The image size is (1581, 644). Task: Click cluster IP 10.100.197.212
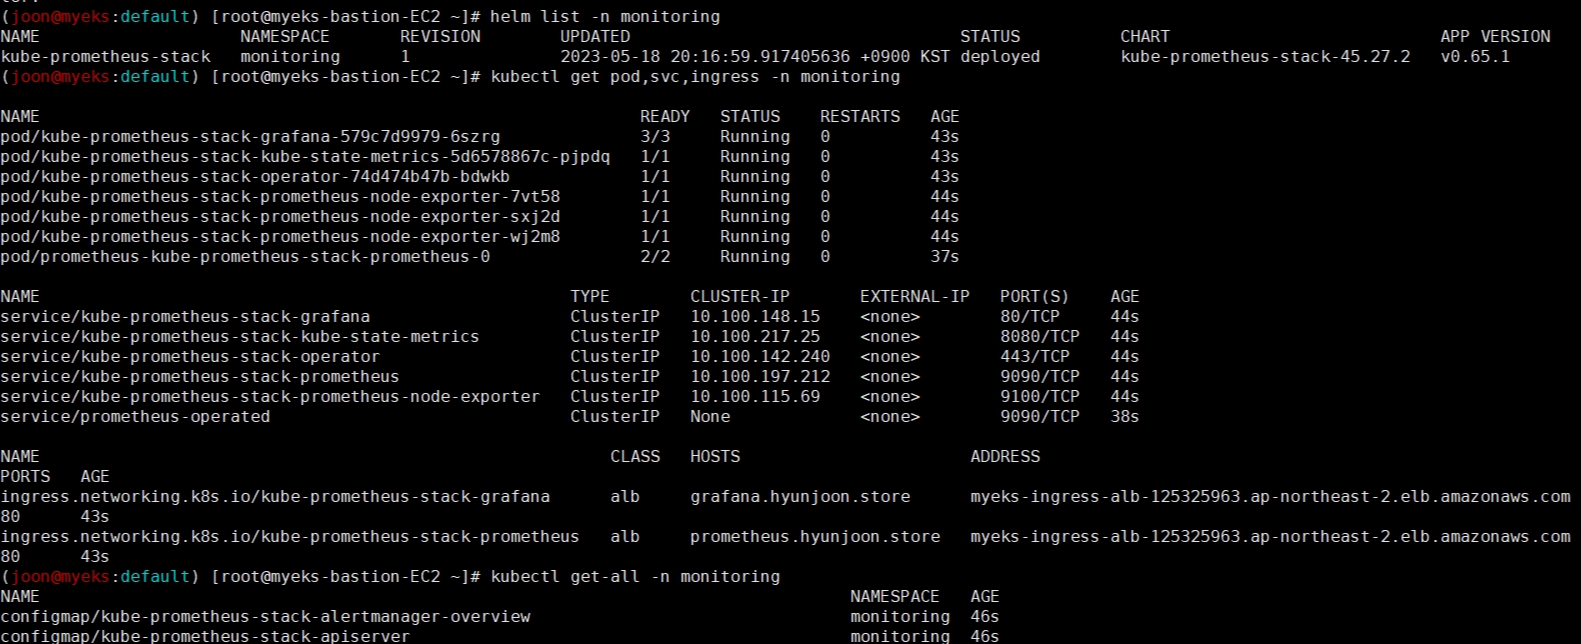[760, 376]
